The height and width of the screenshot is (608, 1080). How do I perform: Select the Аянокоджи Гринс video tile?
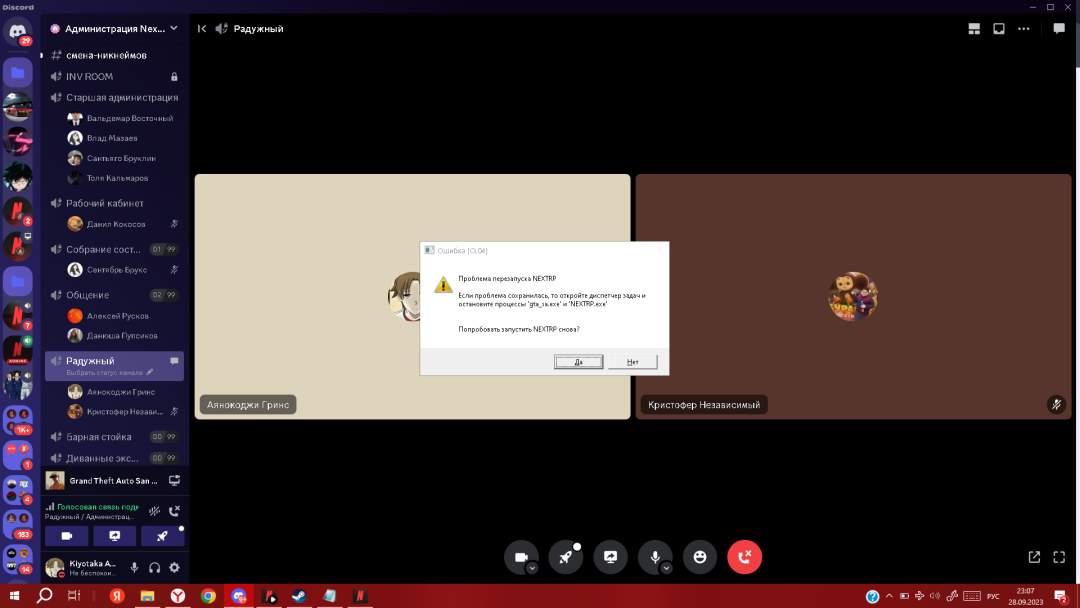point(412,296)
